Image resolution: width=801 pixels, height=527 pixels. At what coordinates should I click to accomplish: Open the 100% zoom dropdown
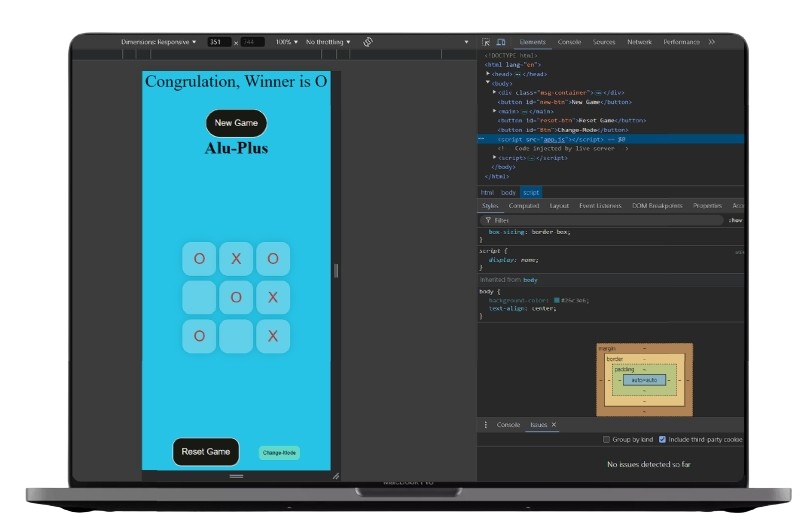point(287,42)
